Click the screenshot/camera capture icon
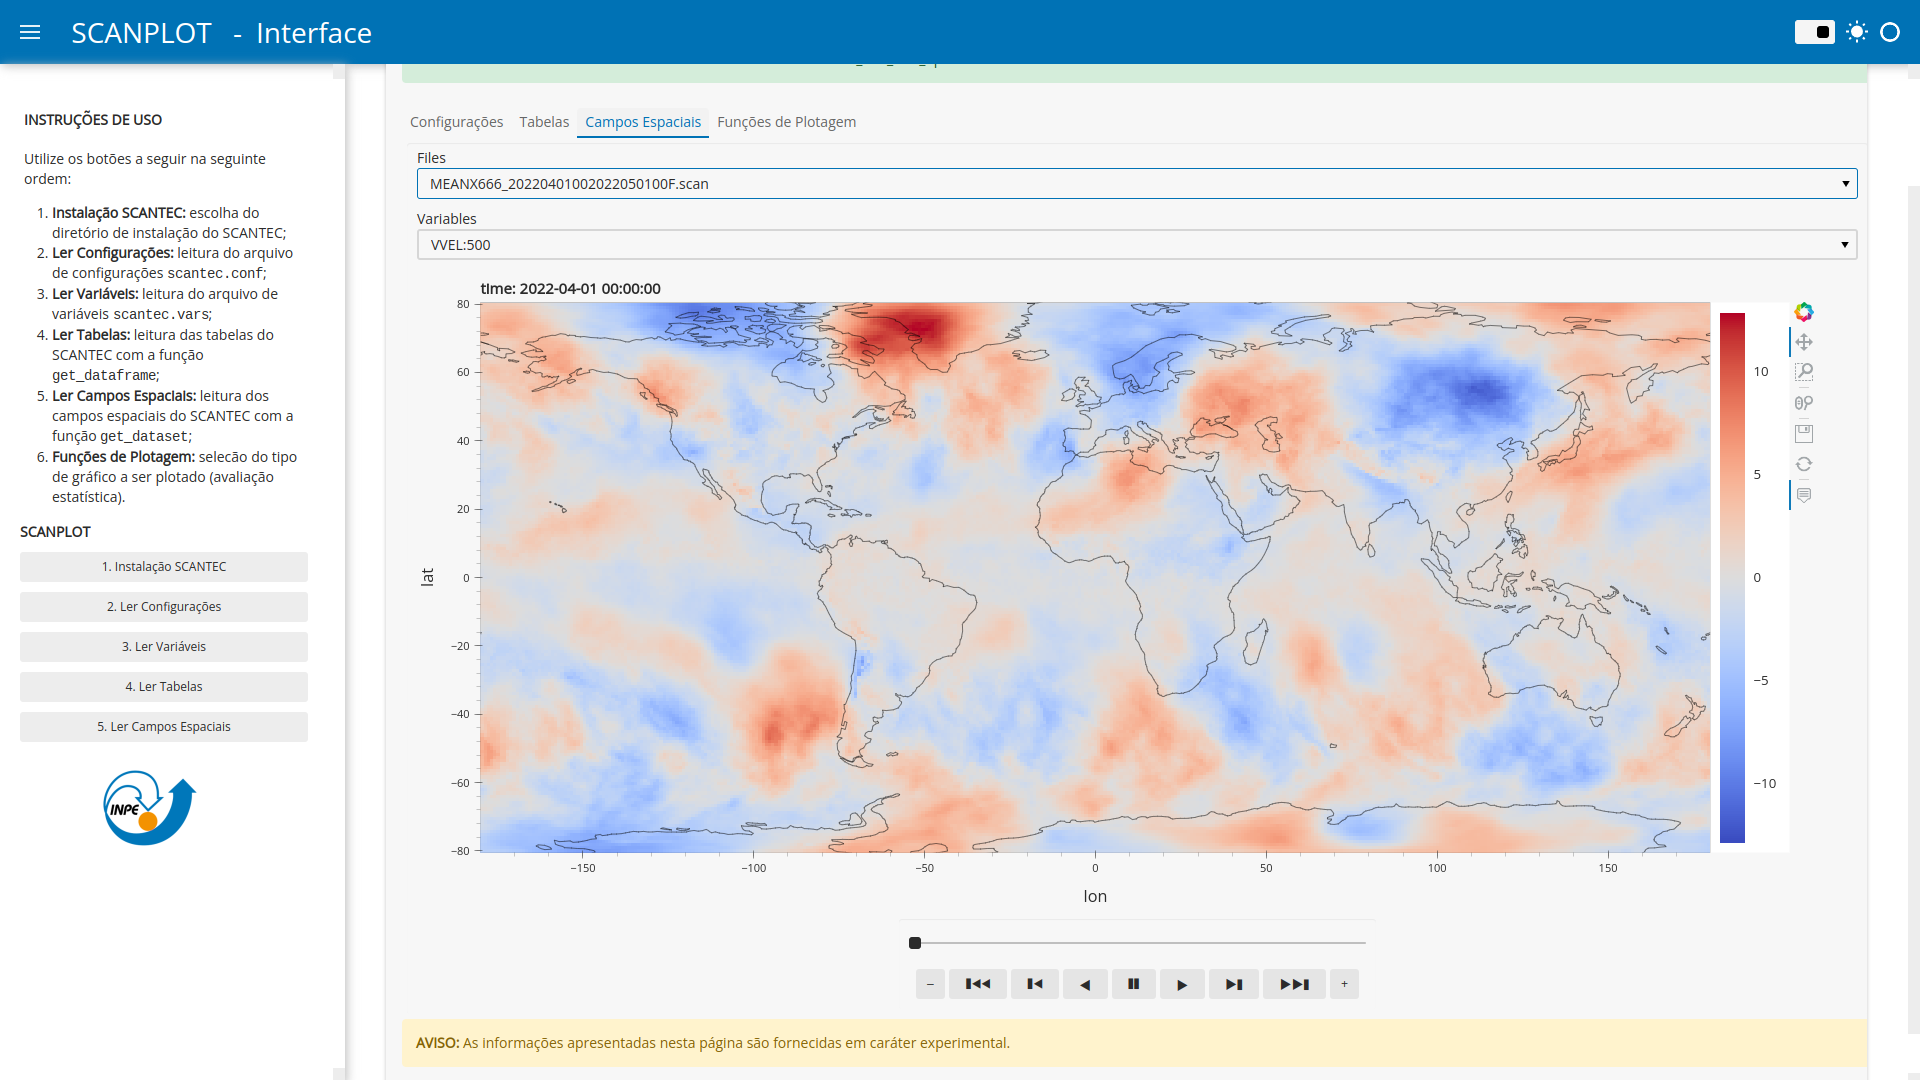 pos(1803,433)
